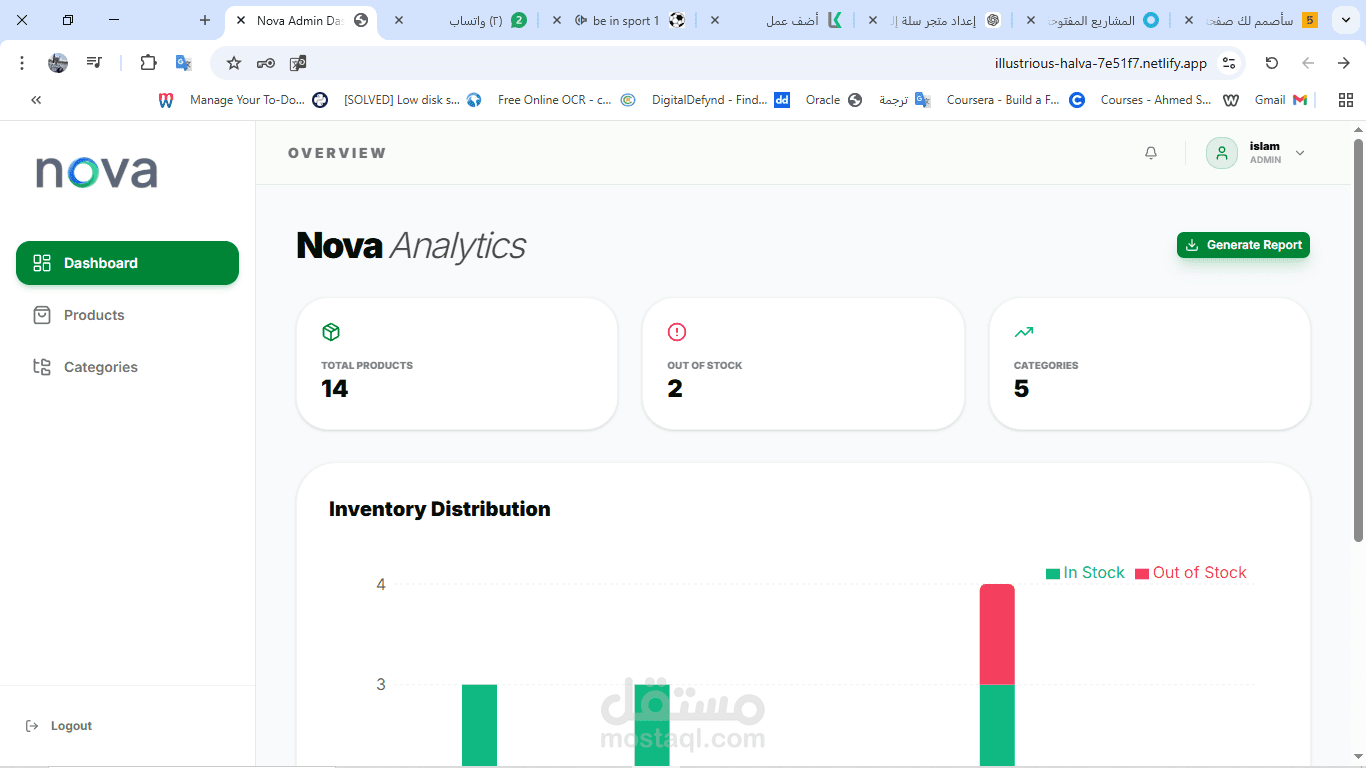
Task: Click the page vertical scrollbar
Action: point(1358,340)
